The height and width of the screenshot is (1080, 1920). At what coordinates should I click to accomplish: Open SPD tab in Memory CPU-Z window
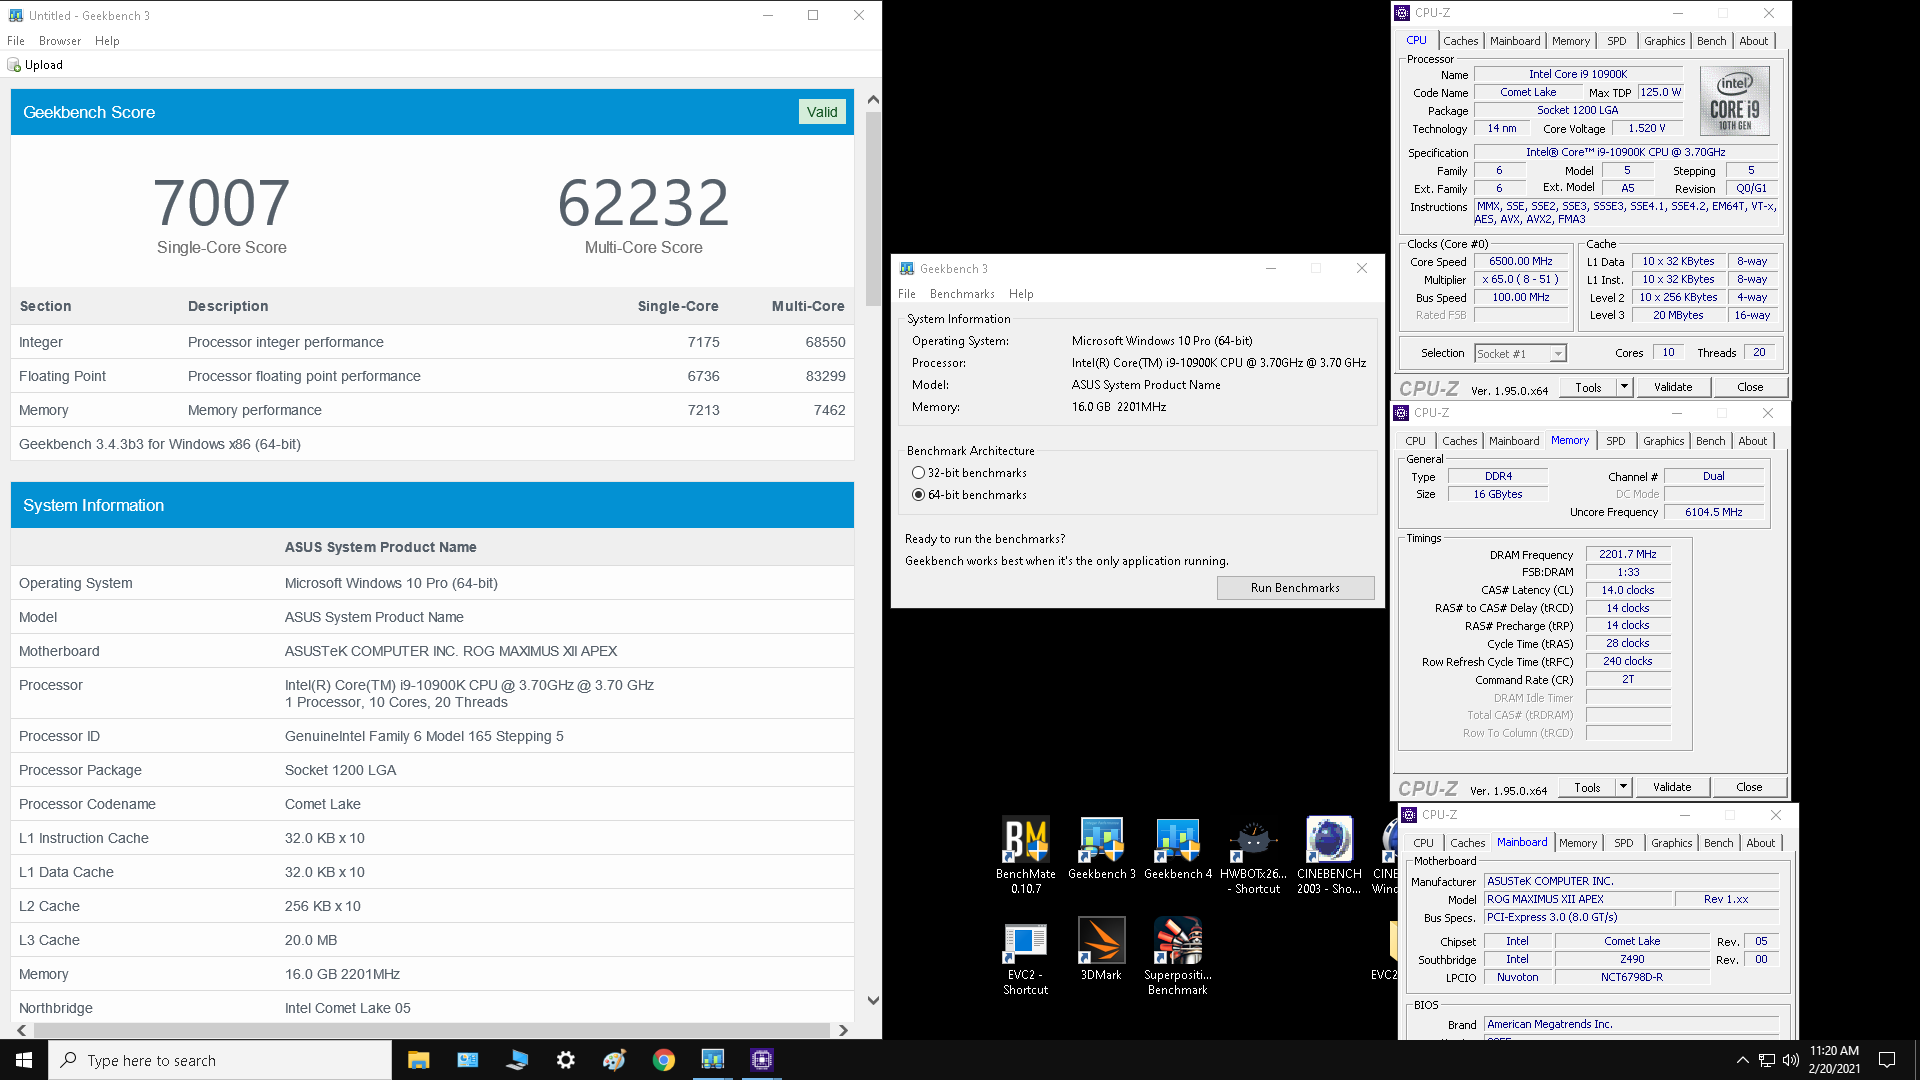1615,441
